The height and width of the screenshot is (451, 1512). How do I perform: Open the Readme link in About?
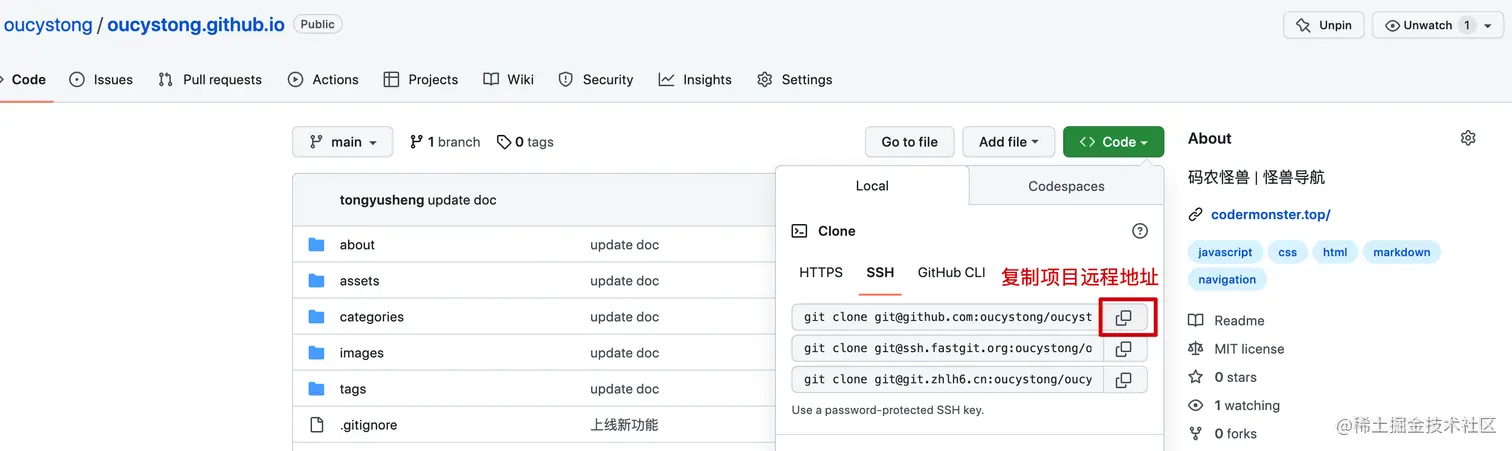[x=1226, y=321]
